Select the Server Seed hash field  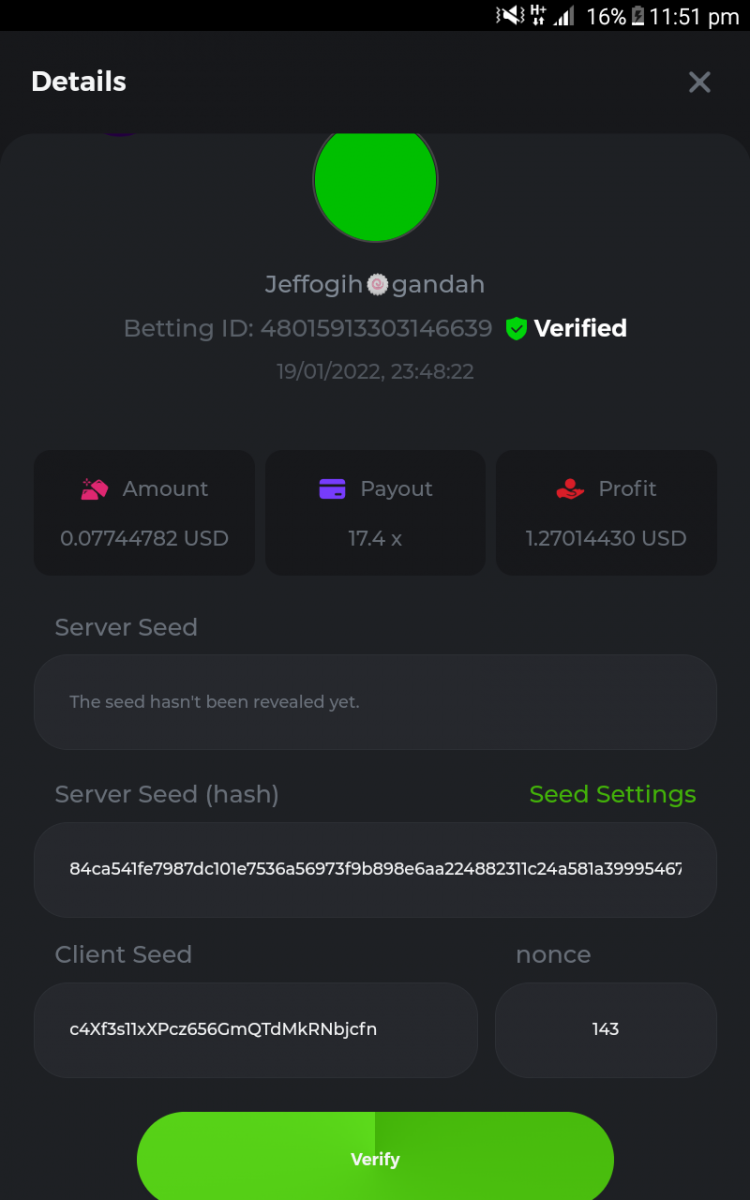pyautogui.click(x=375, y=869)
